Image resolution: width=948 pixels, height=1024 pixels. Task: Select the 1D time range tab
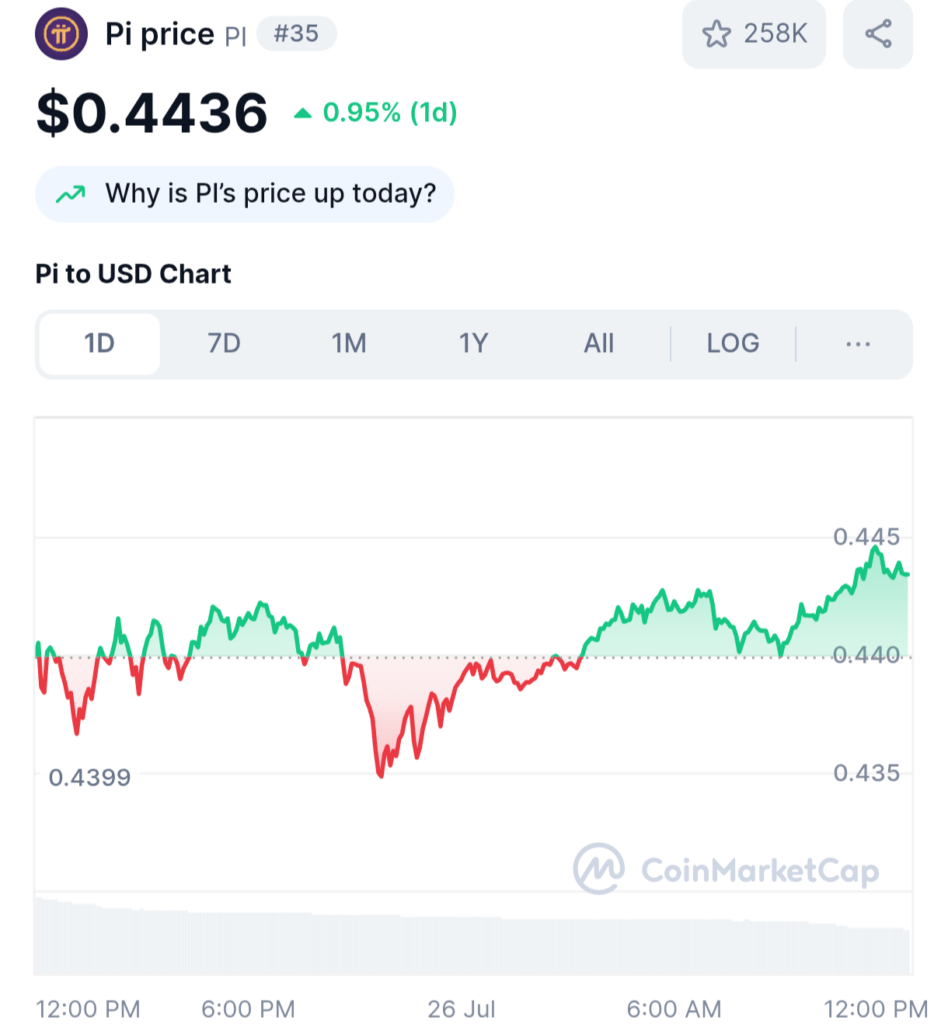(x=99, y=344)
